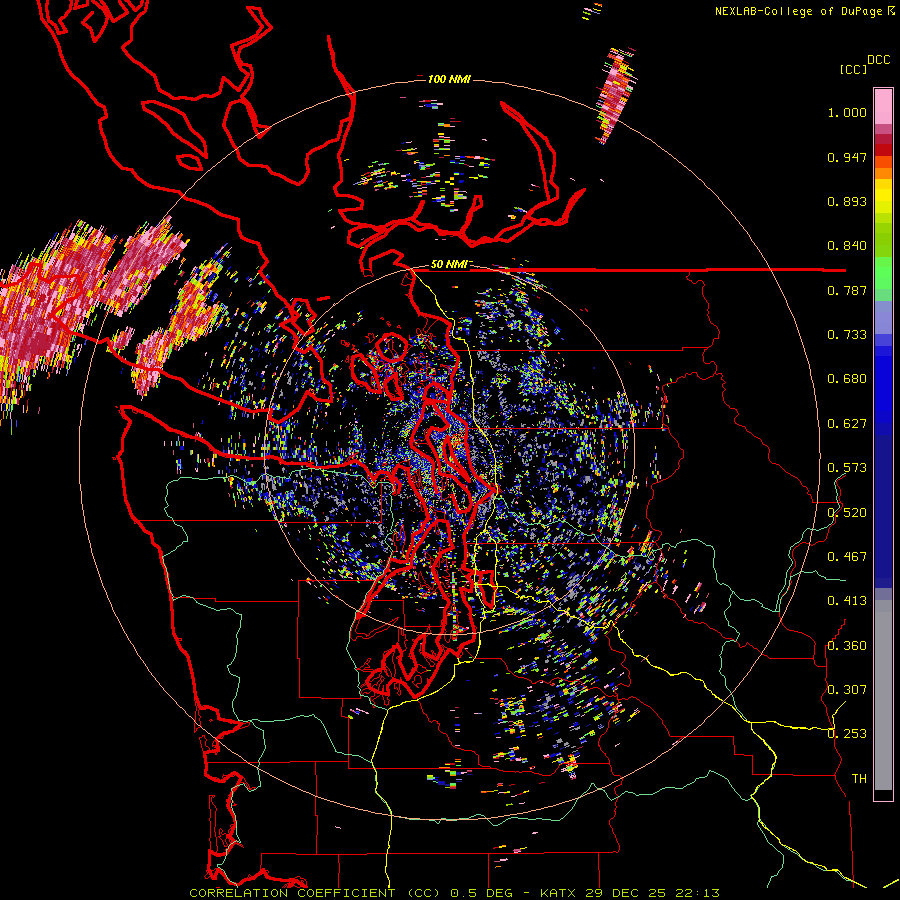Screen dimensions: 900x900
Task: Click the 0.573 scale value
Action: coord(847,468)
